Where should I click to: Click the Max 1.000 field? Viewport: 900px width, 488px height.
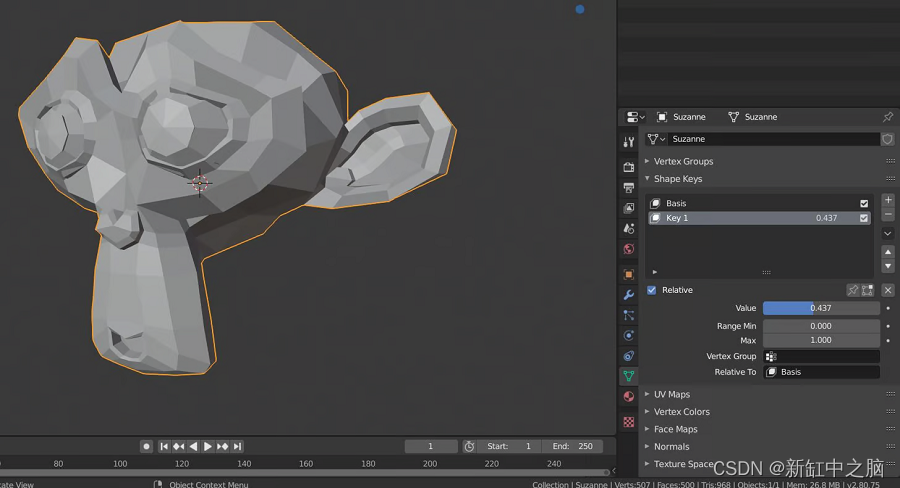pyautogui.click(x=821, y=340)
